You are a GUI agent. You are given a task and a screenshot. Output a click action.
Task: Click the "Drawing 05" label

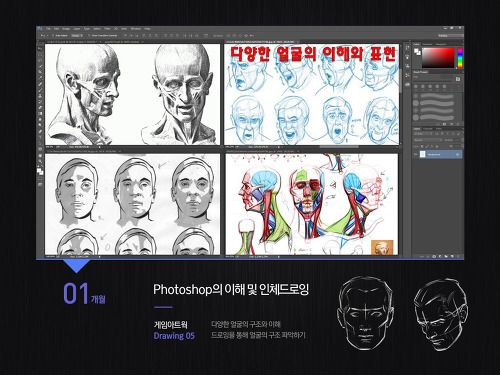[174, 336]
